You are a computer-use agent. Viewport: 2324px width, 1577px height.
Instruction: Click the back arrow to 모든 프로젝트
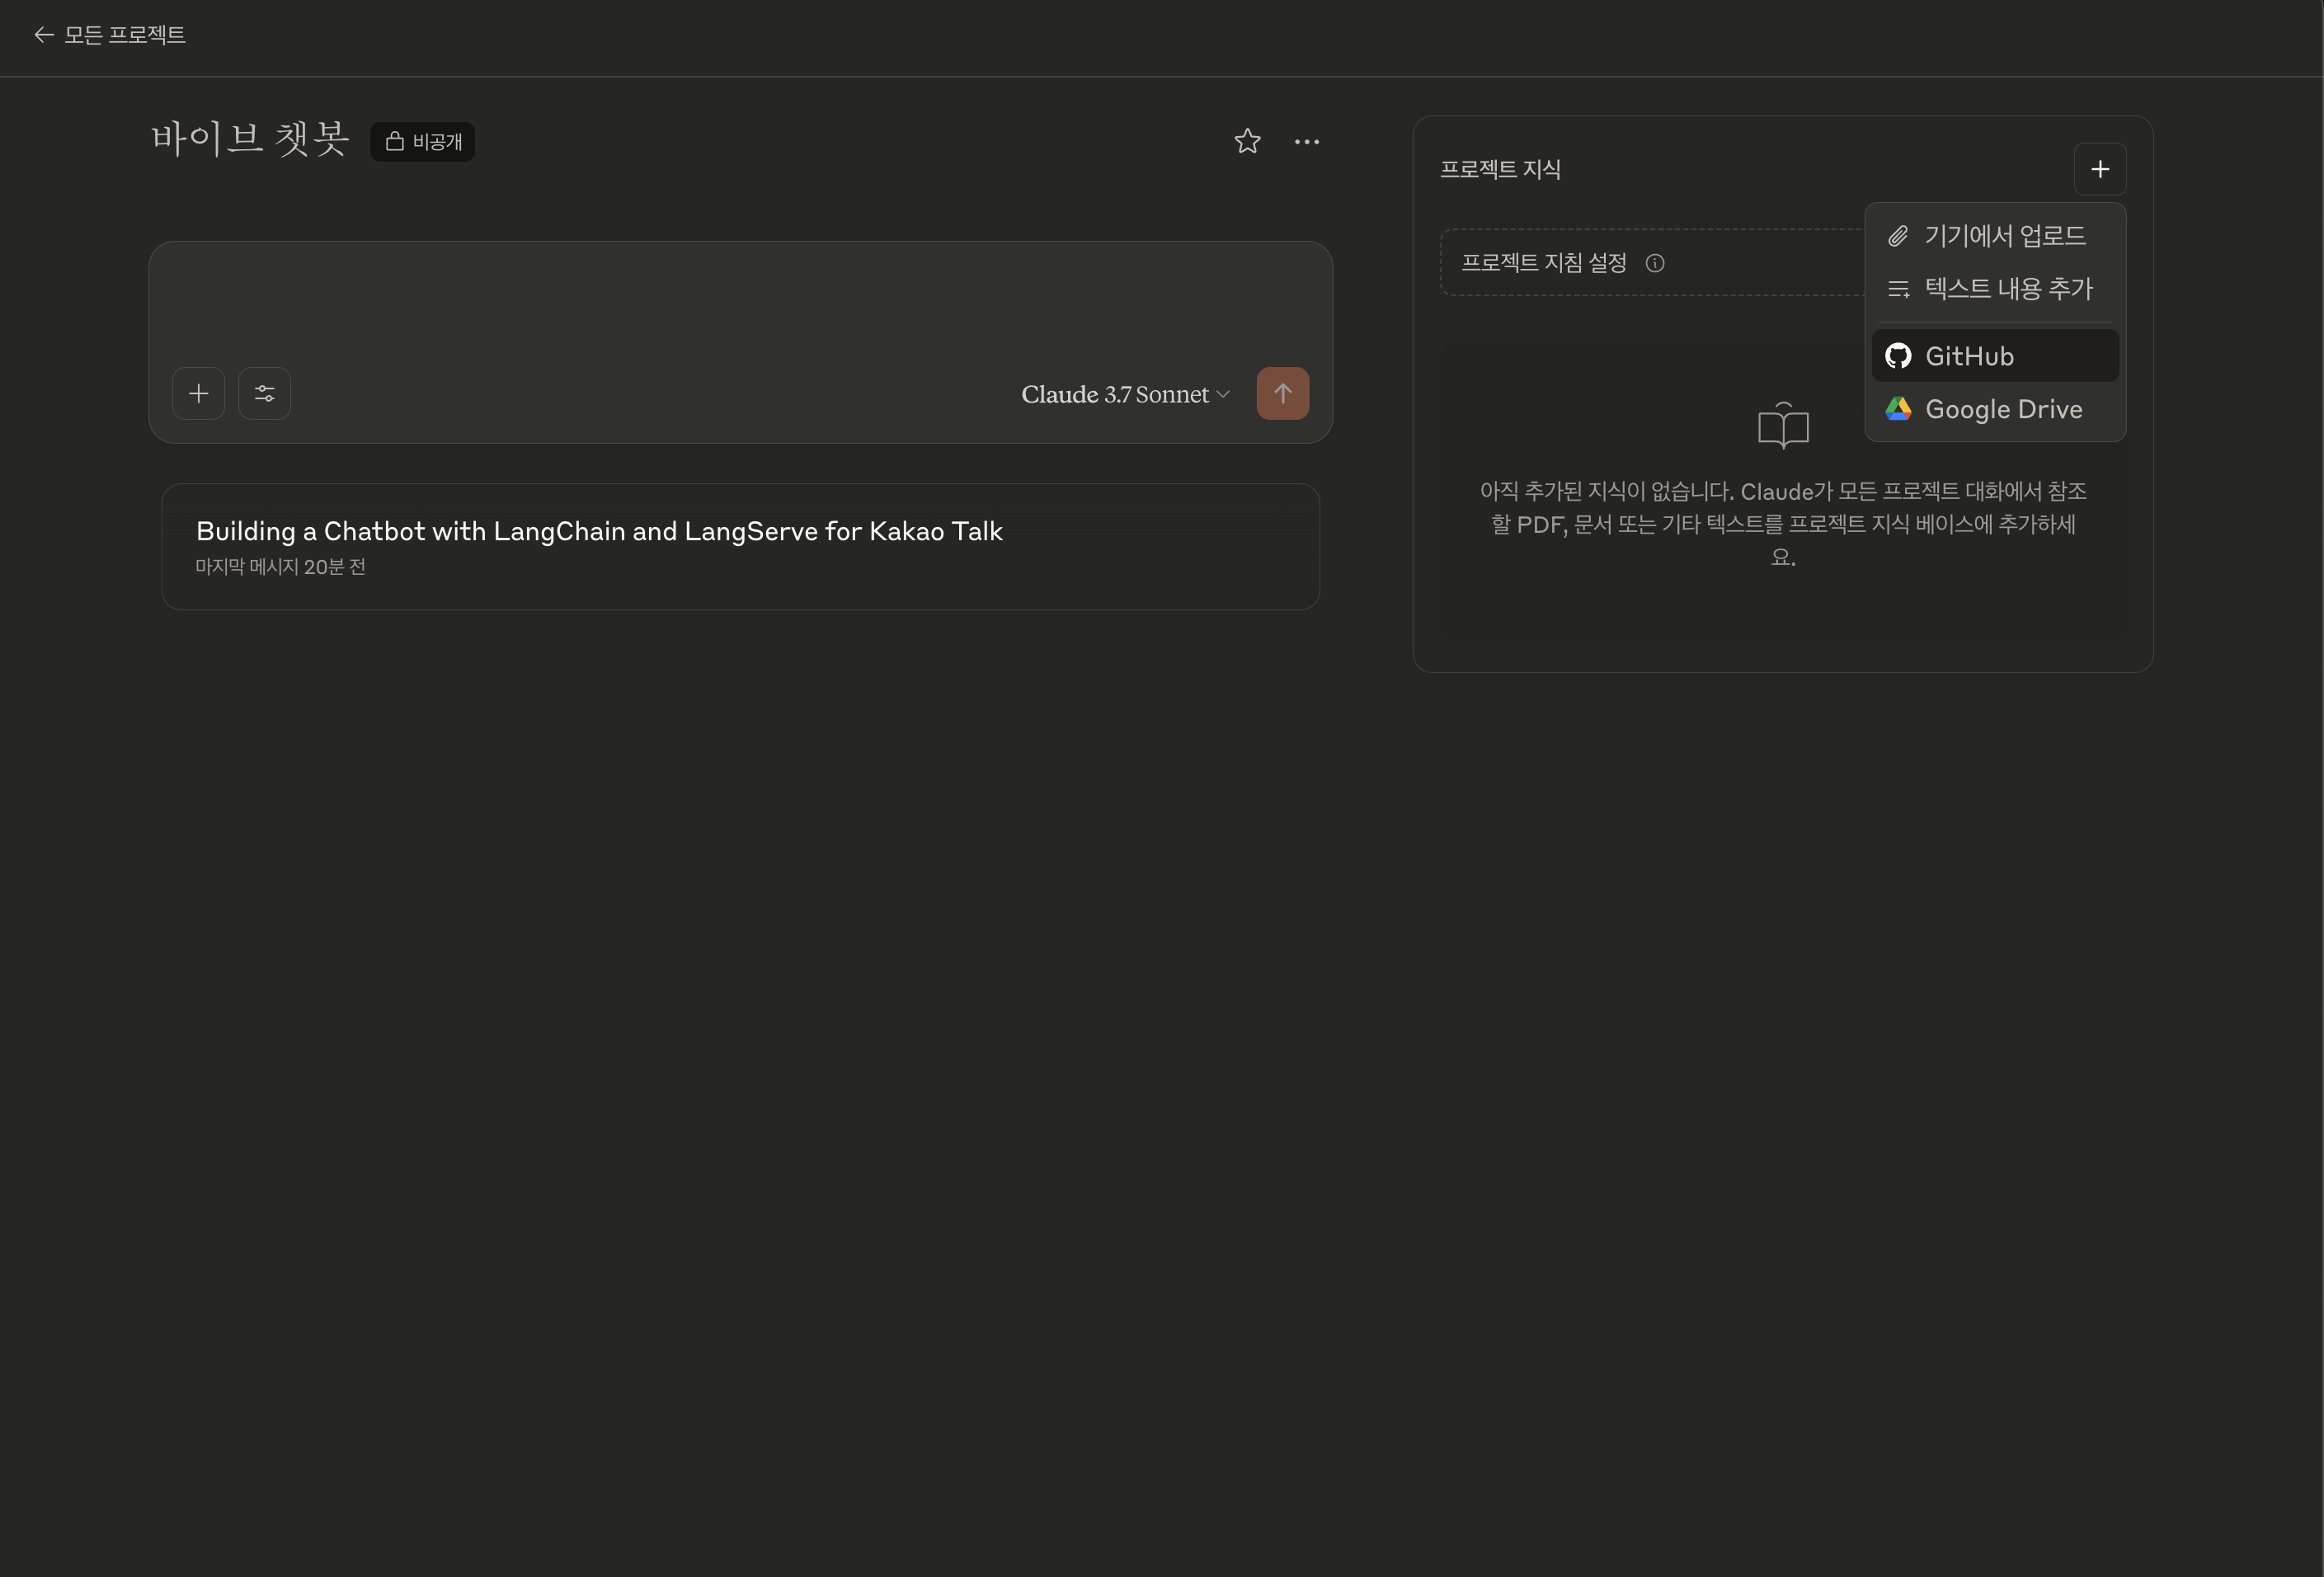point(43,35)
